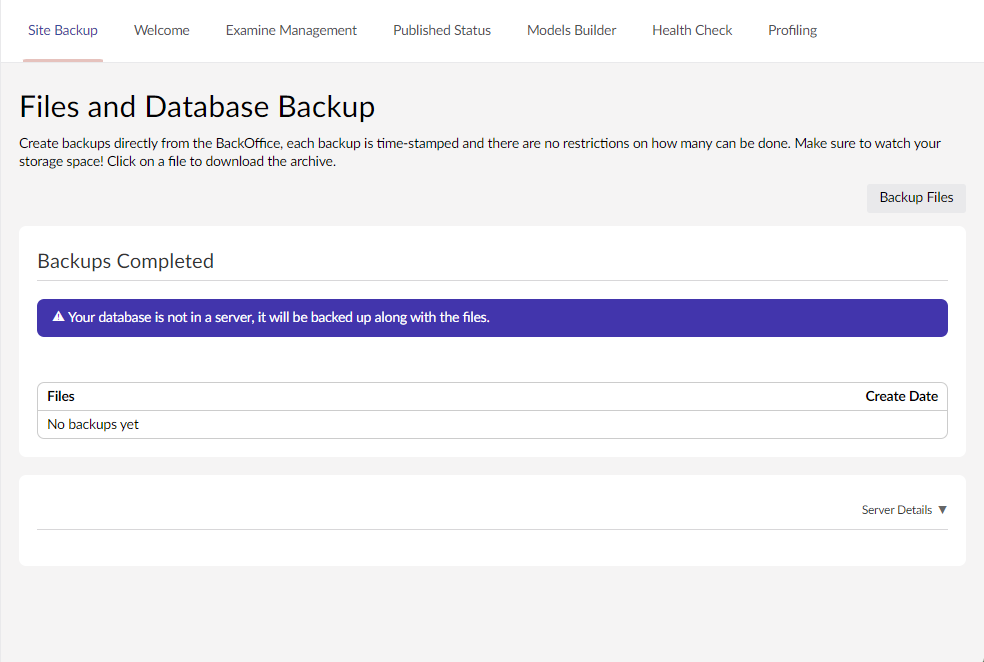Click the divider line under Backups Completed
The image size is (984, 662).
pos(492,280)
